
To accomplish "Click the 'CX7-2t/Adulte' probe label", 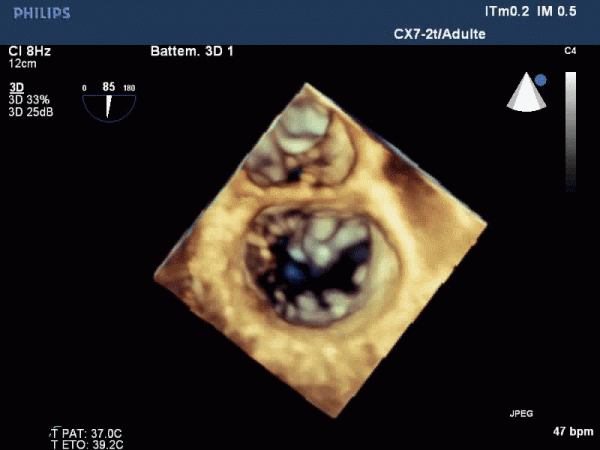I will 440,34.
